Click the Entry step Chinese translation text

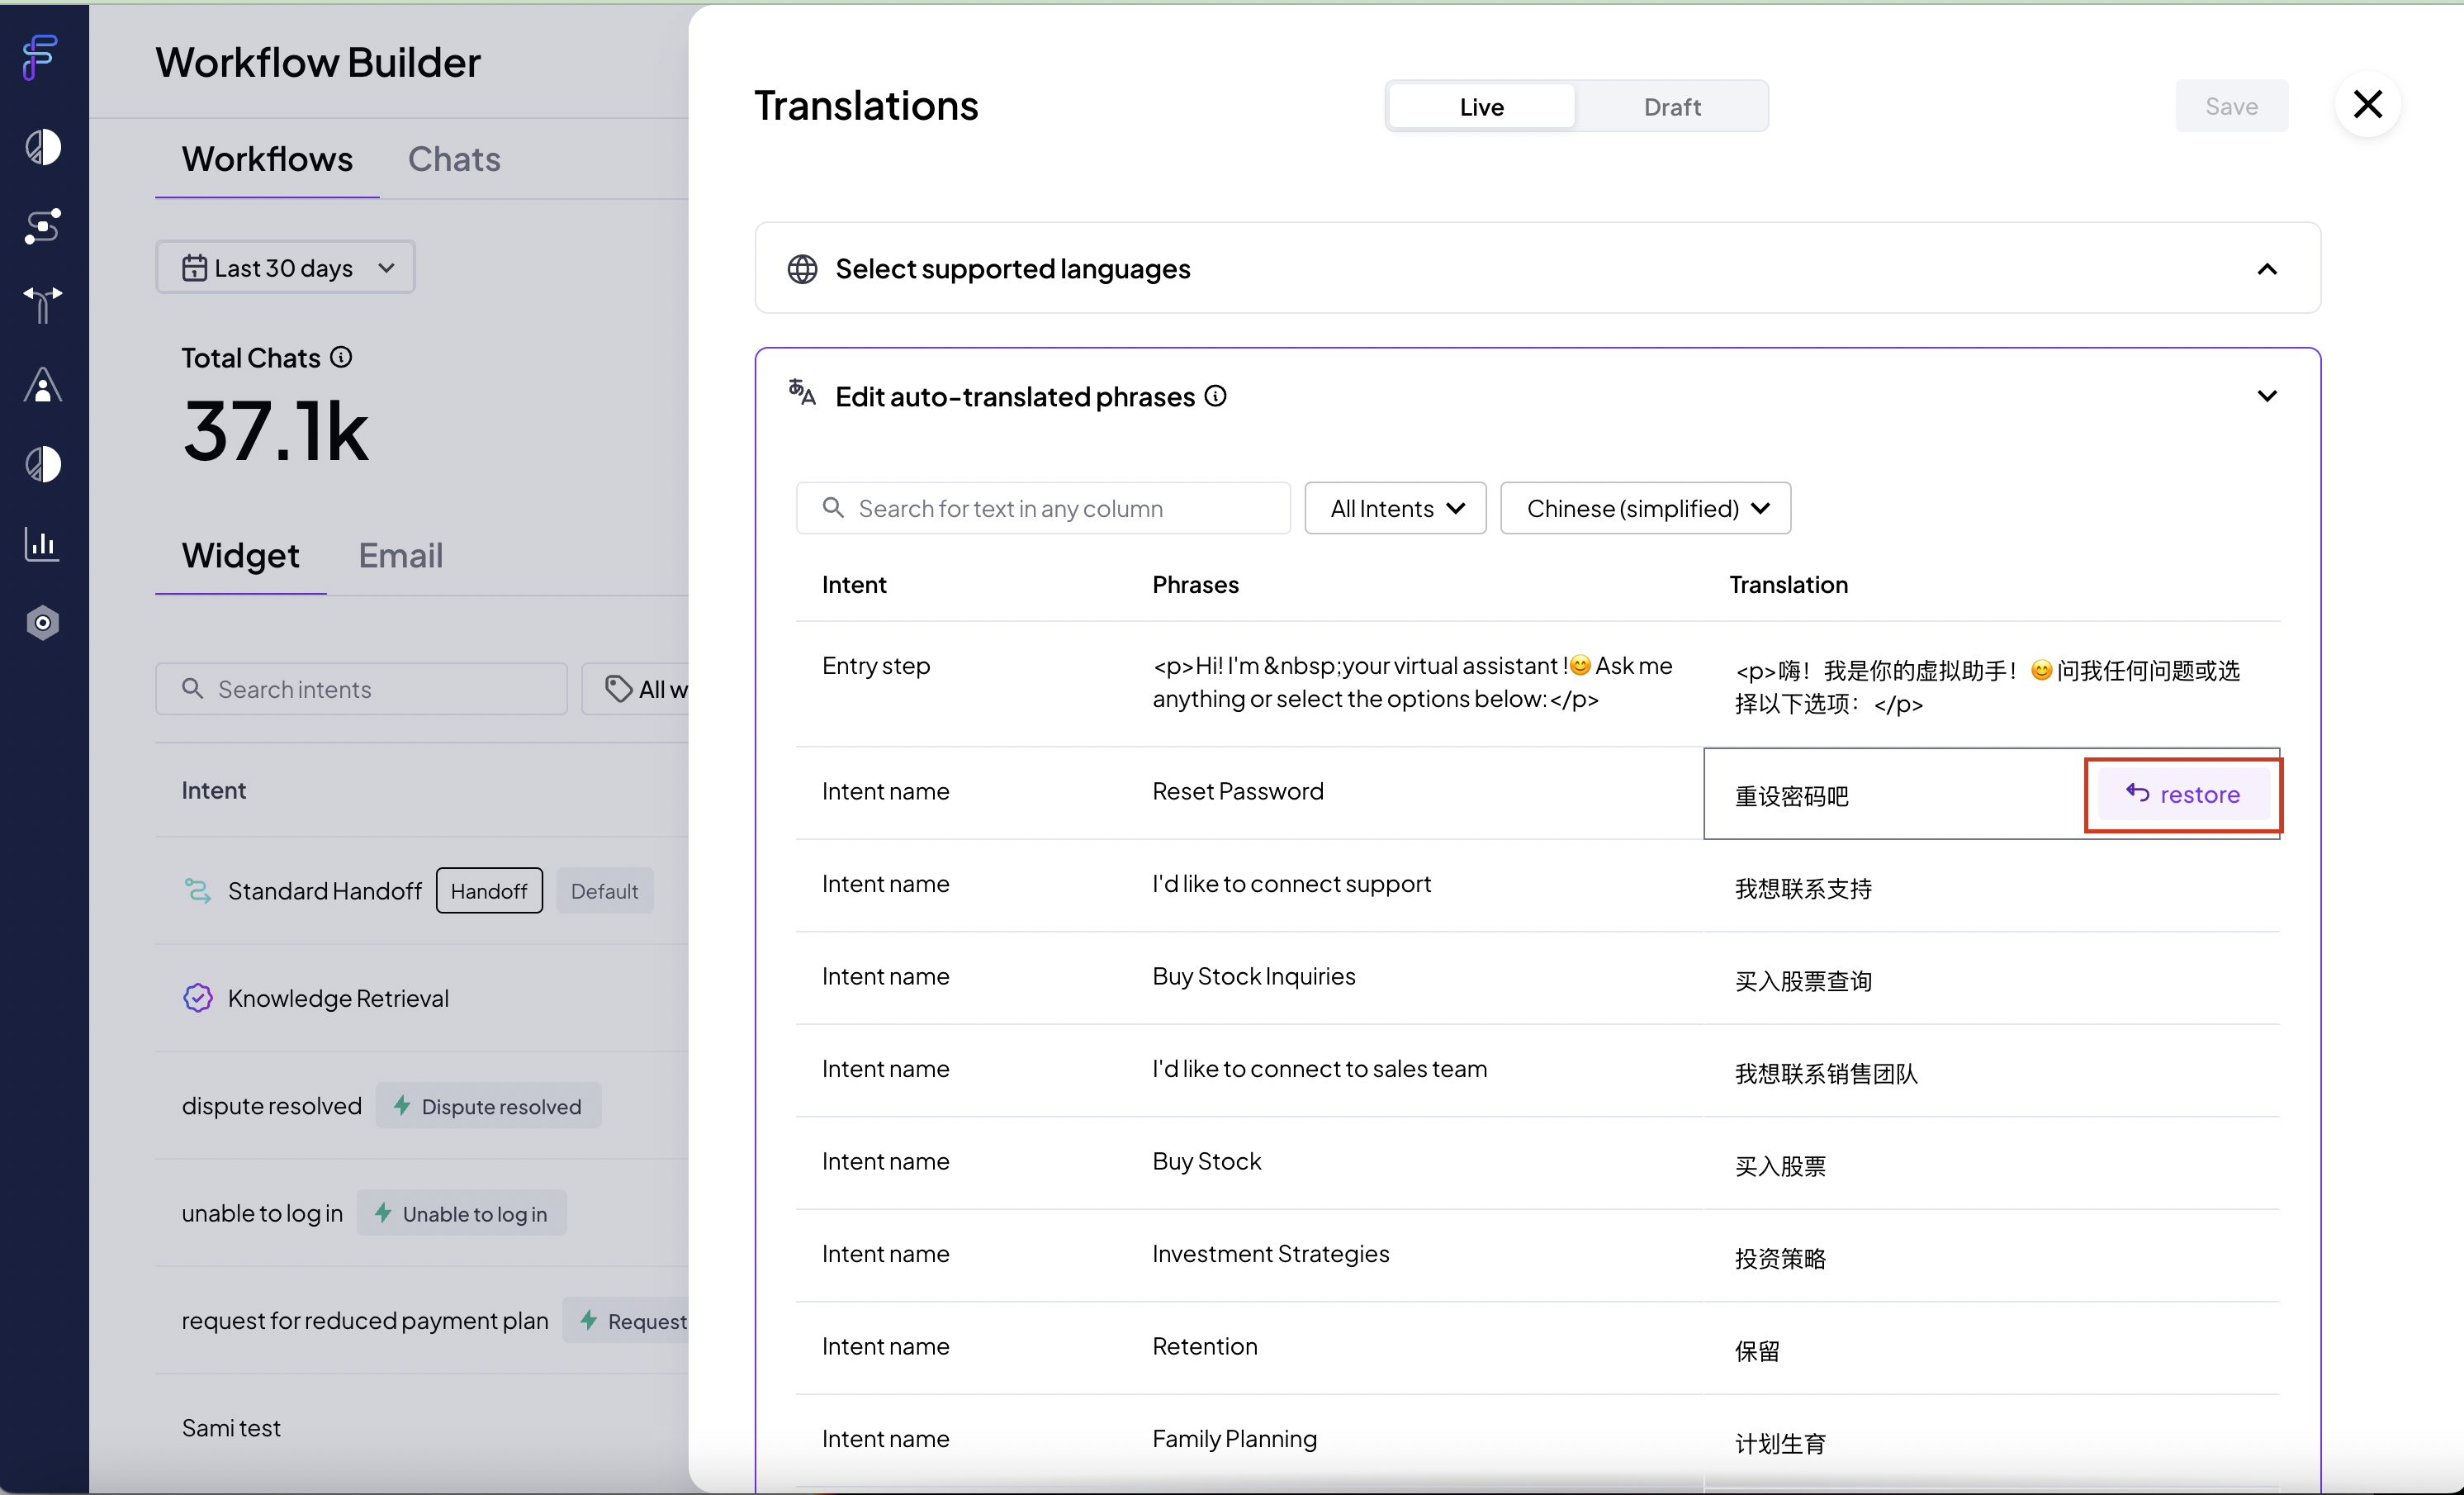[x=1987, y=687]
